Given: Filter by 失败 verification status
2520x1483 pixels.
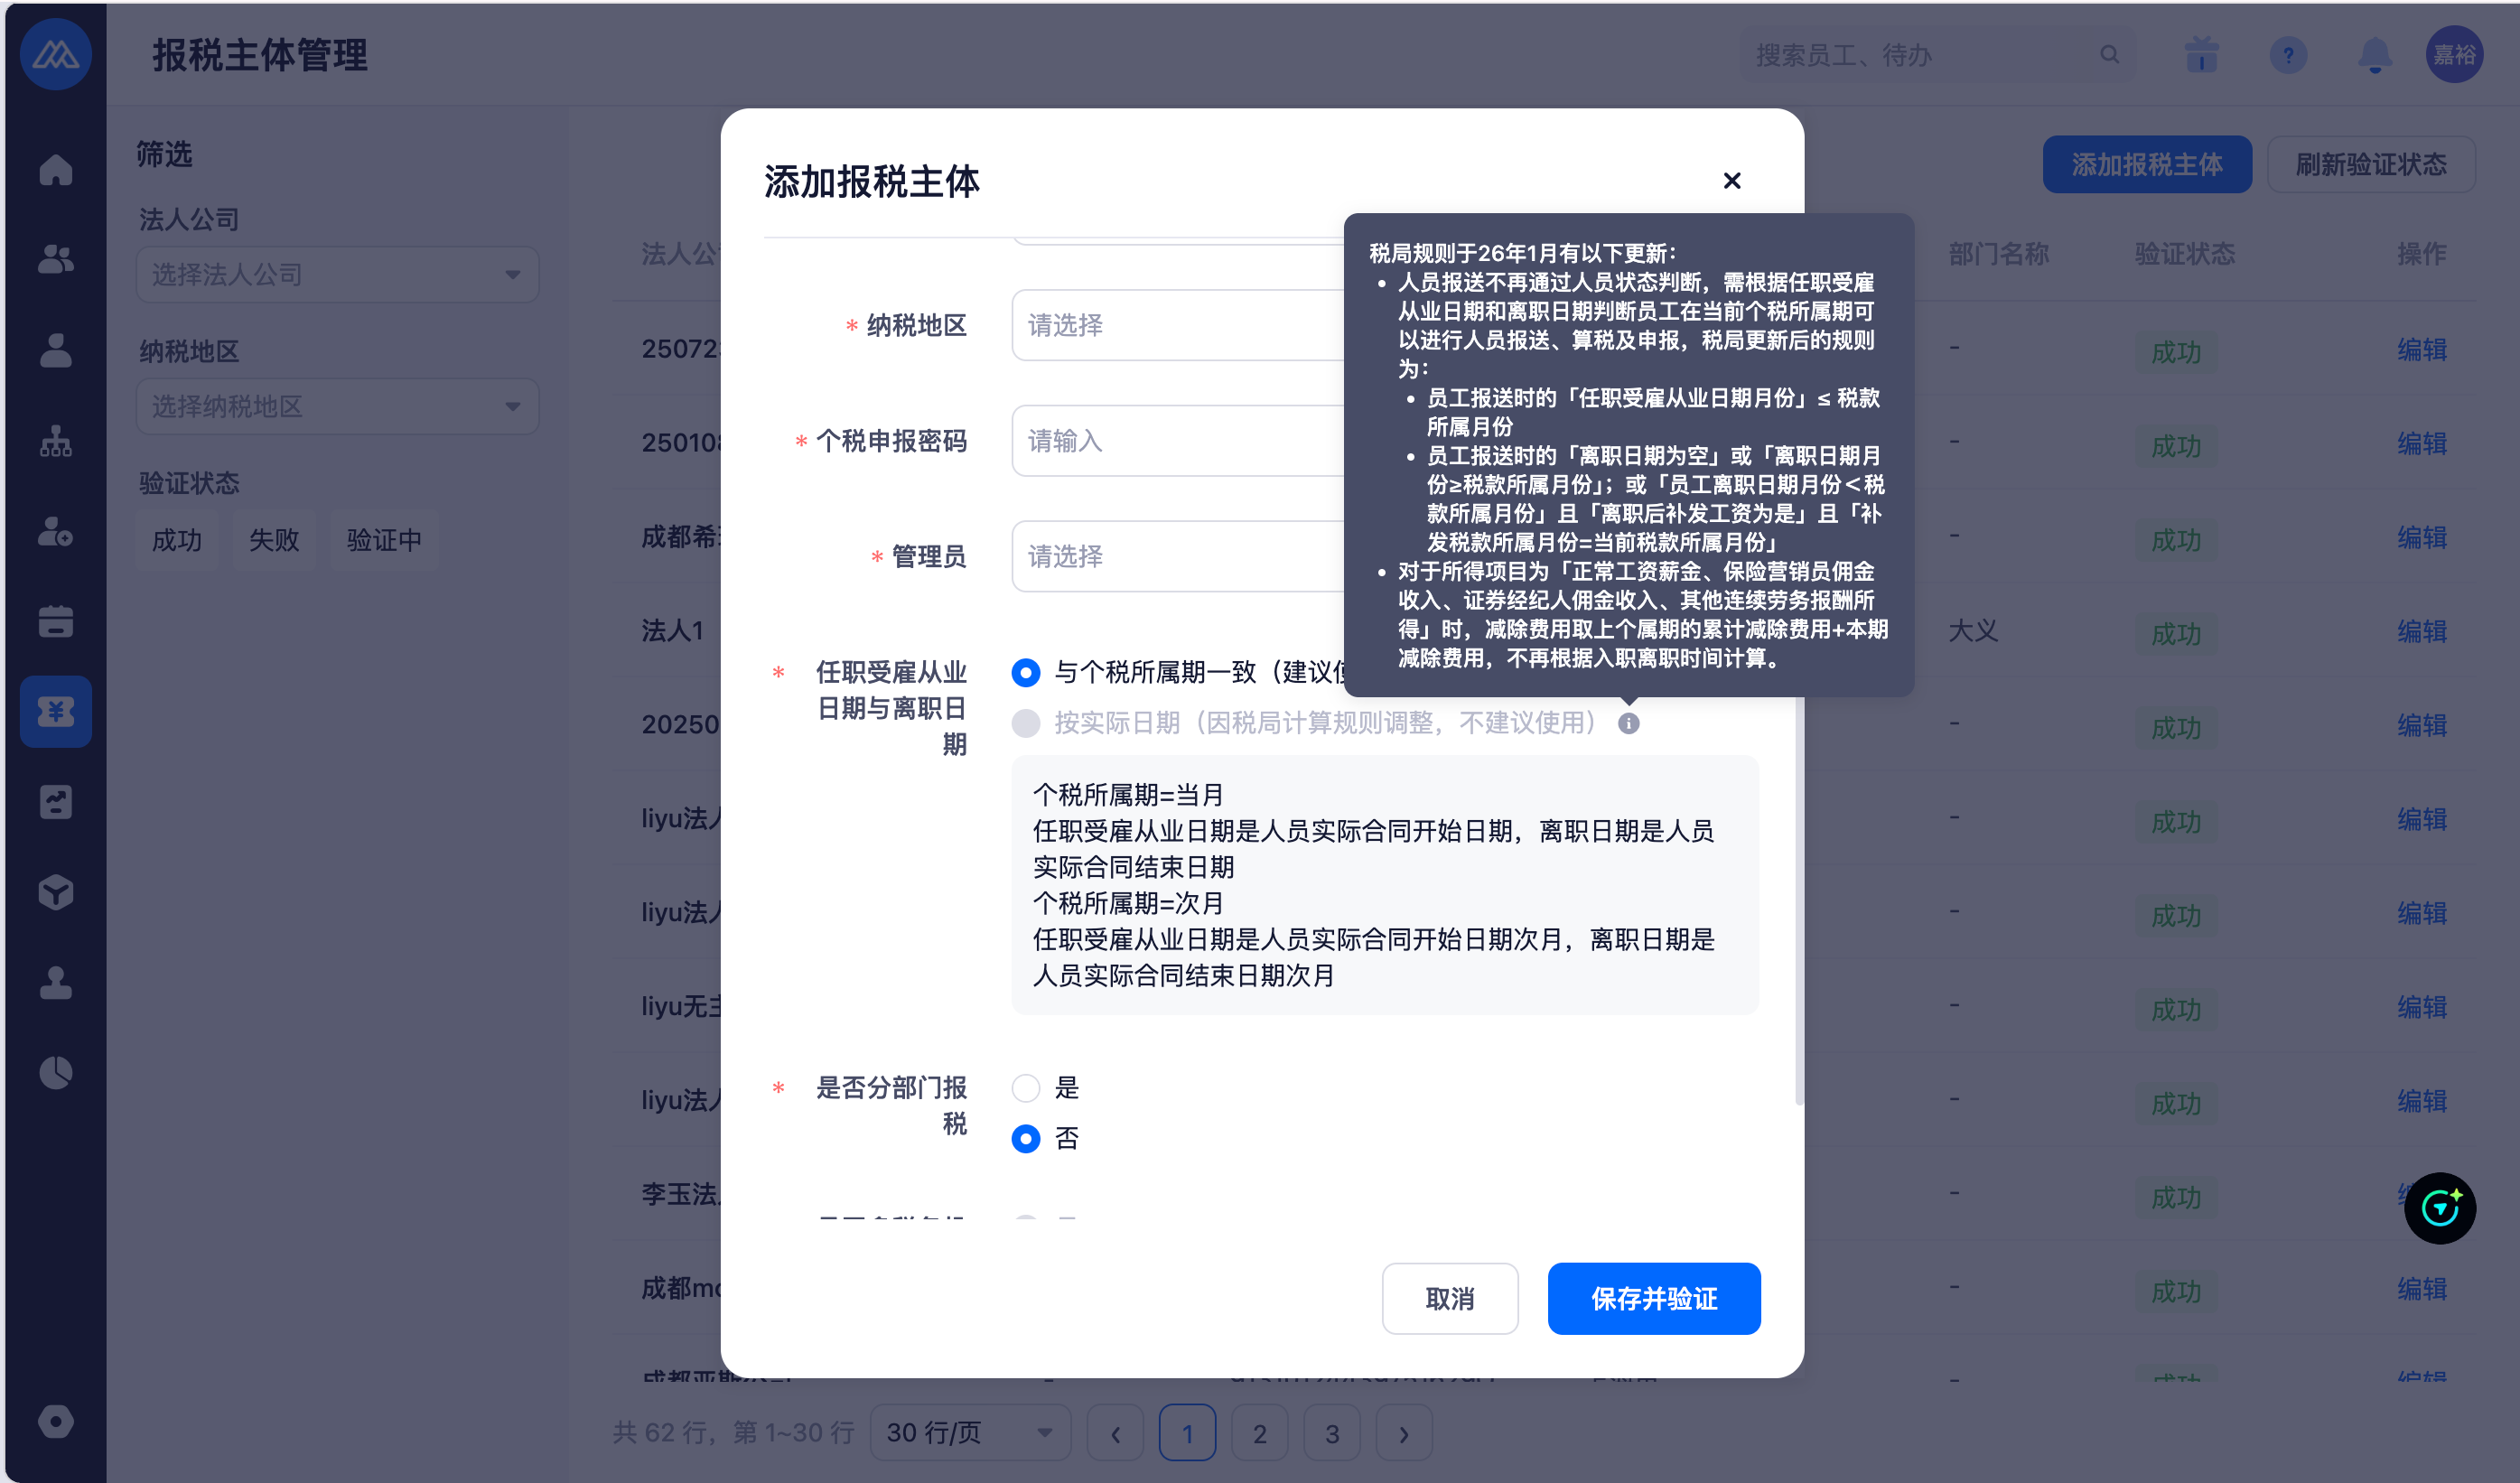Looking at the screenshot, I should tap(274, 540).
